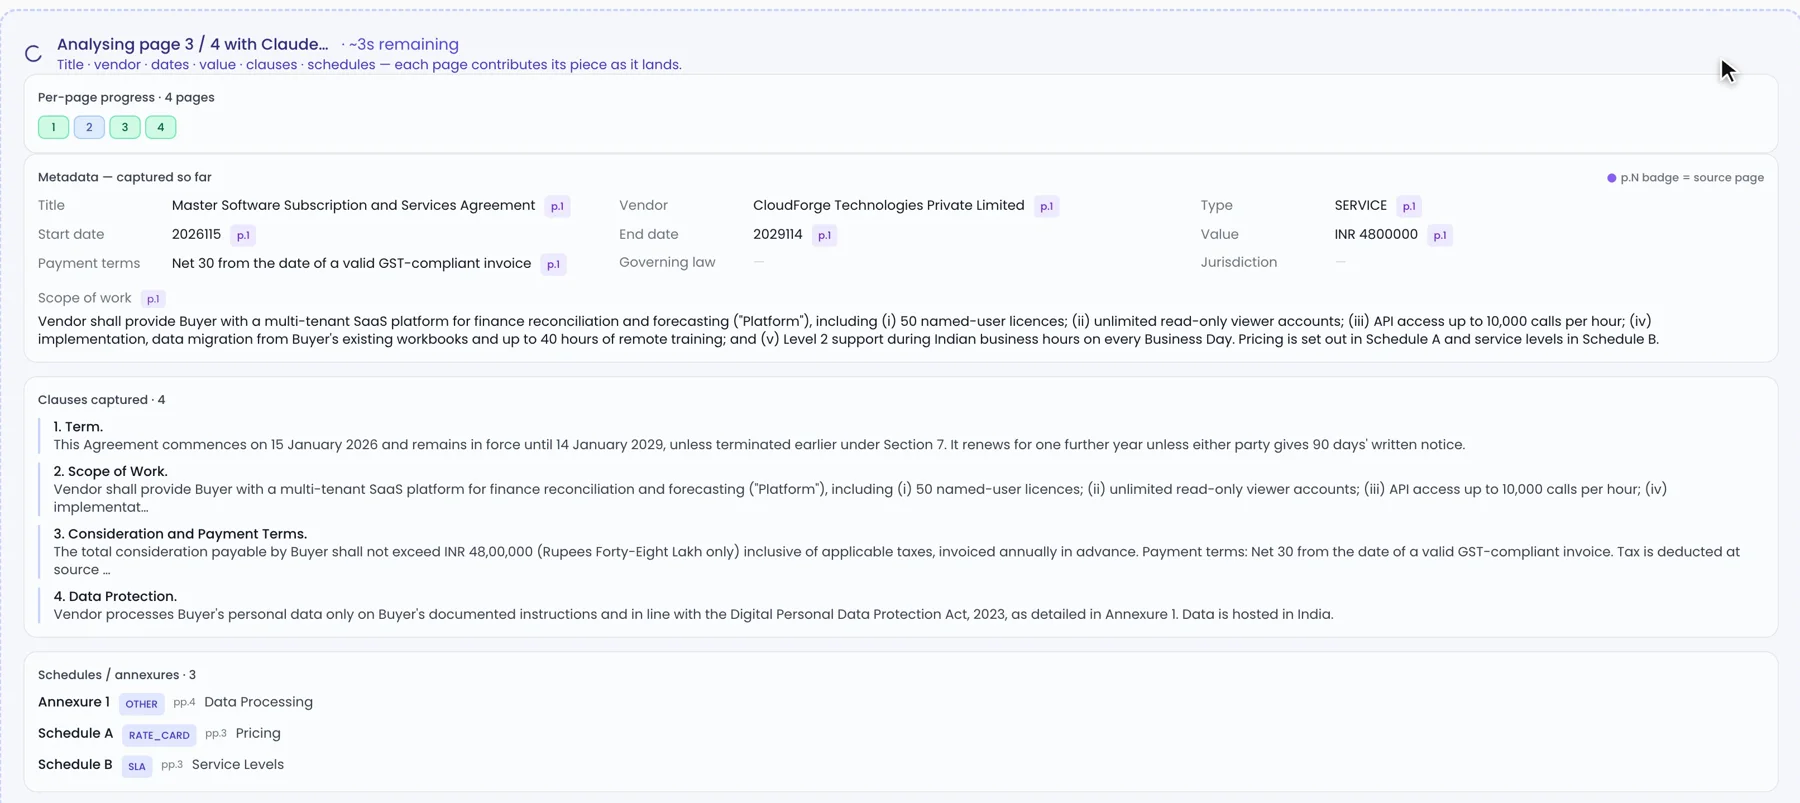
Task: Click 'Clauses captured · 4' section header
Action: pyautogui.click(x=101, y=400)
